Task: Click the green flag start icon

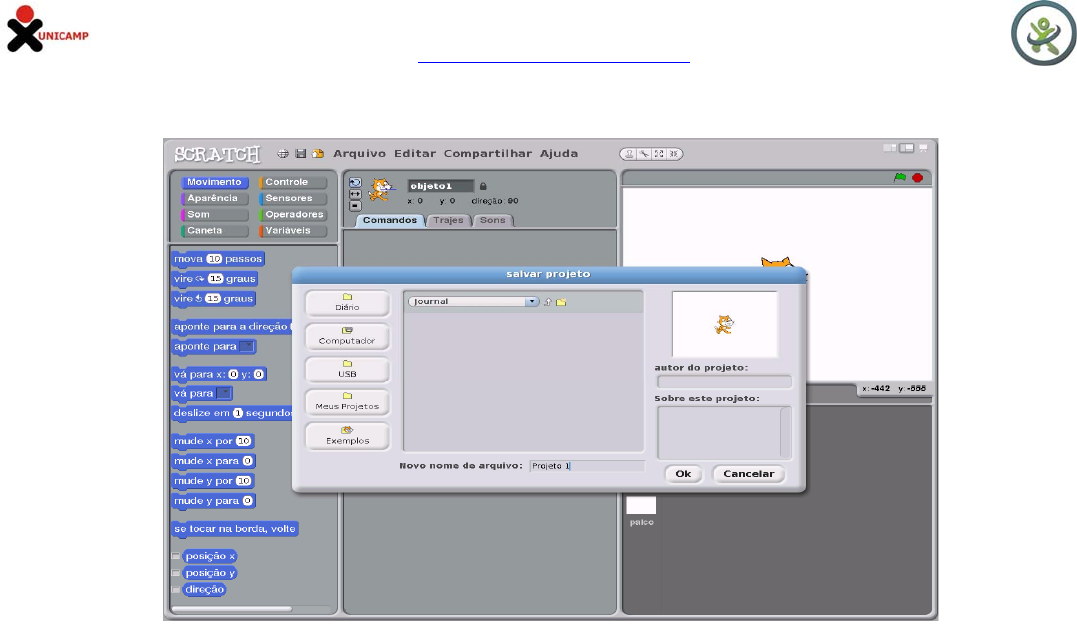Action: (x=900, y=177)
